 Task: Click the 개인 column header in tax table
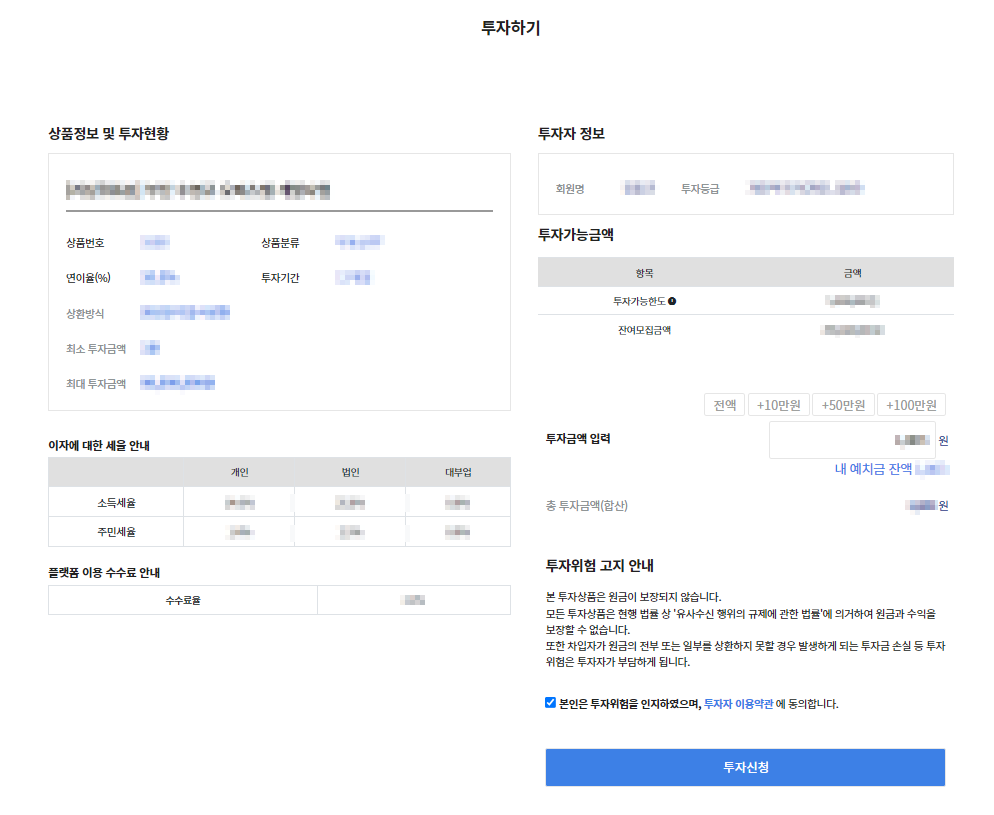click(239, 473)
